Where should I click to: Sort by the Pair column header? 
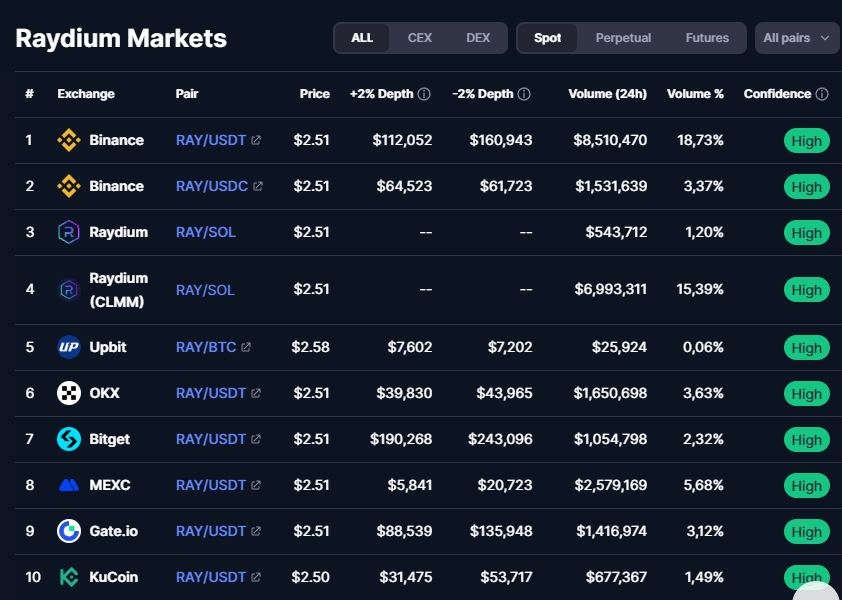pyautogui.click(x=187, y=94)
